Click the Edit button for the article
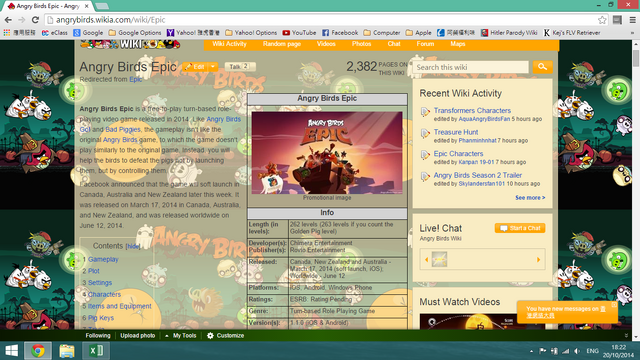 [195, 67]
